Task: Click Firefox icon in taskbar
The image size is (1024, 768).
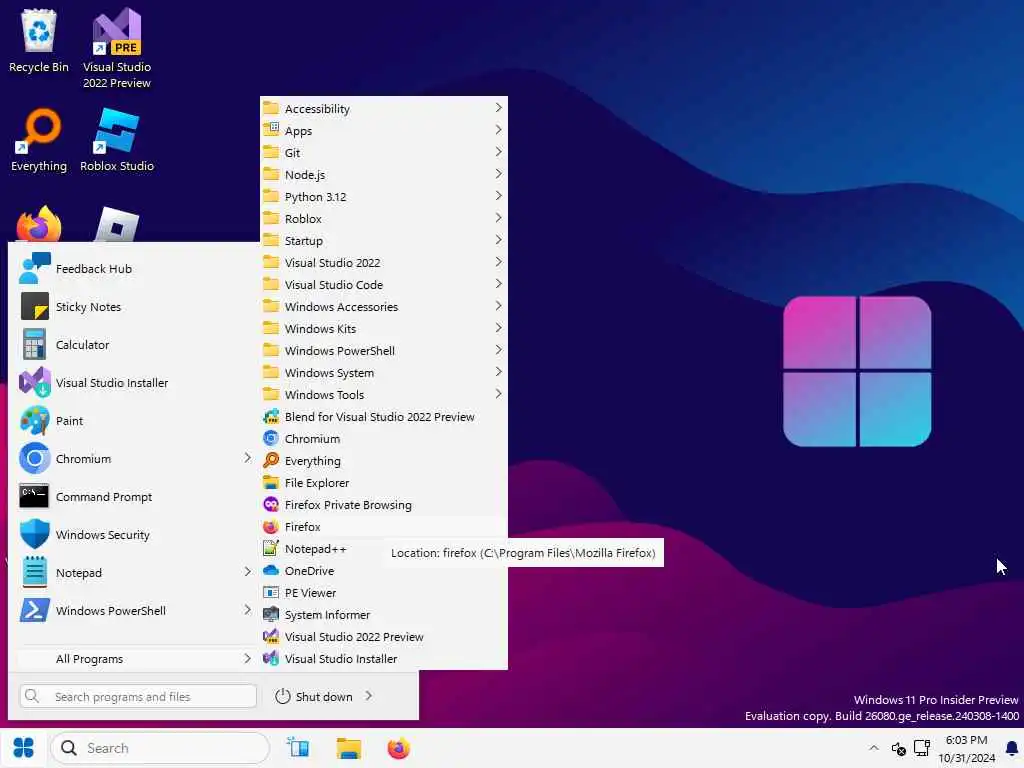Action: point(398,748)
